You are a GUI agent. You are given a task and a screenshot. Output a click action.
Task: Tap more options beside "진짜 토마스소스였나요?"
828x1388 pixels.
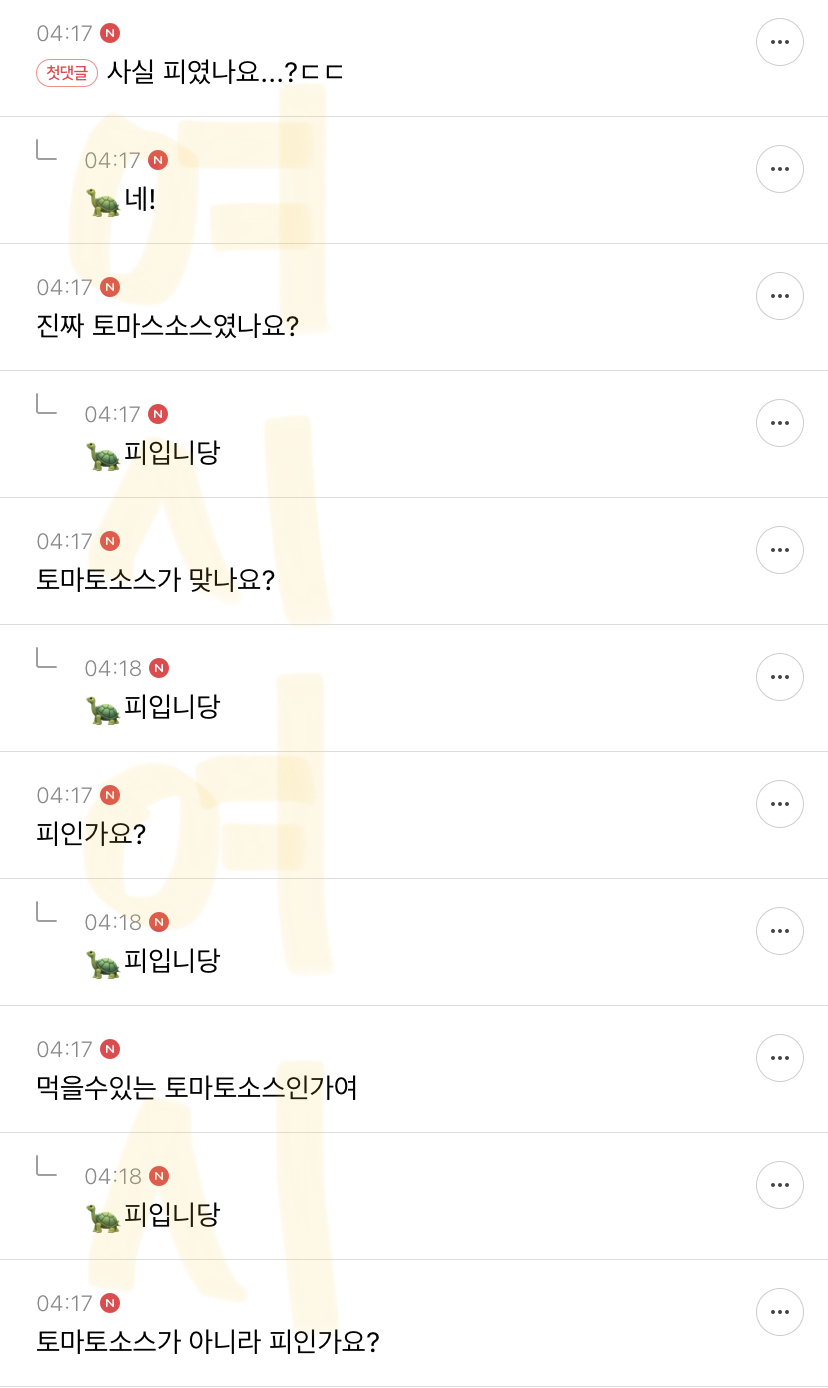click(780, 296)
